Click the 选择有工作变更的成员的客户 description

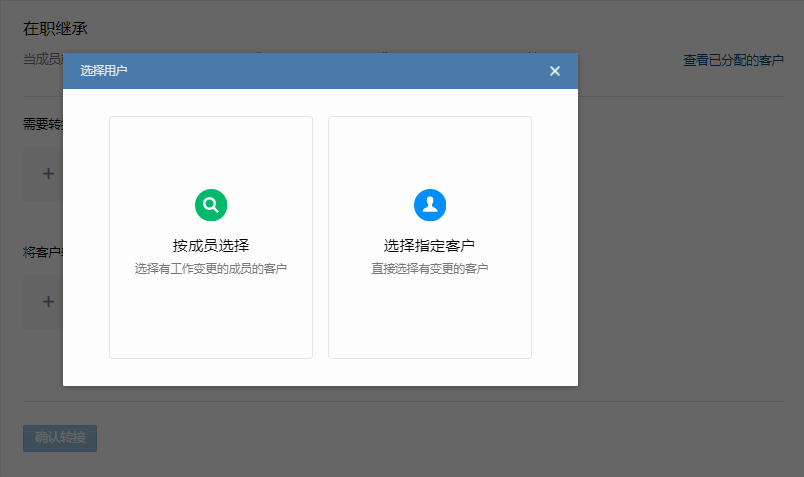(x=210, y=269)
